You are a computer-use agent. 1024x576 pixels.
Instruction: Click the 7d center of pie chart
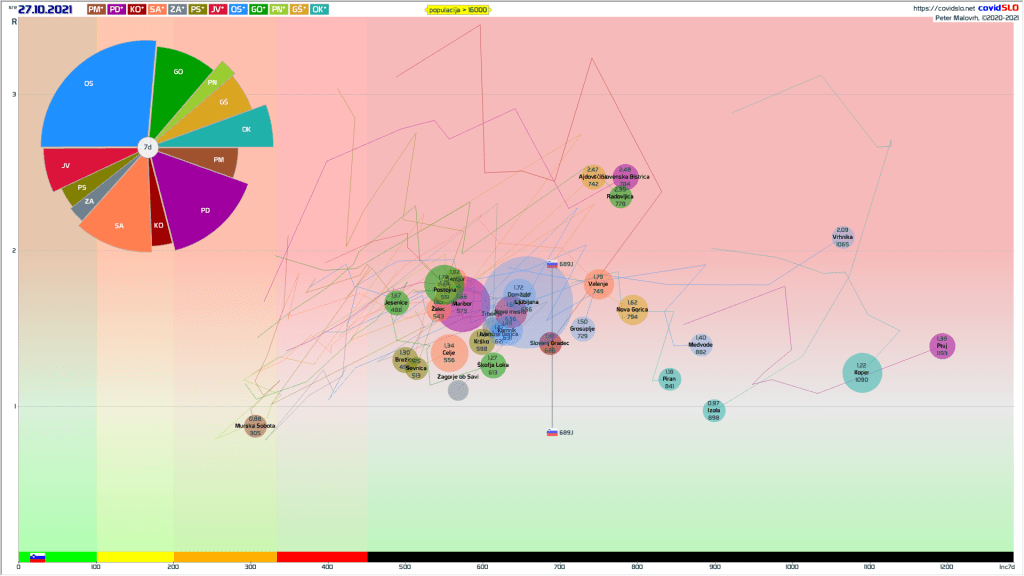pos(147,148)
